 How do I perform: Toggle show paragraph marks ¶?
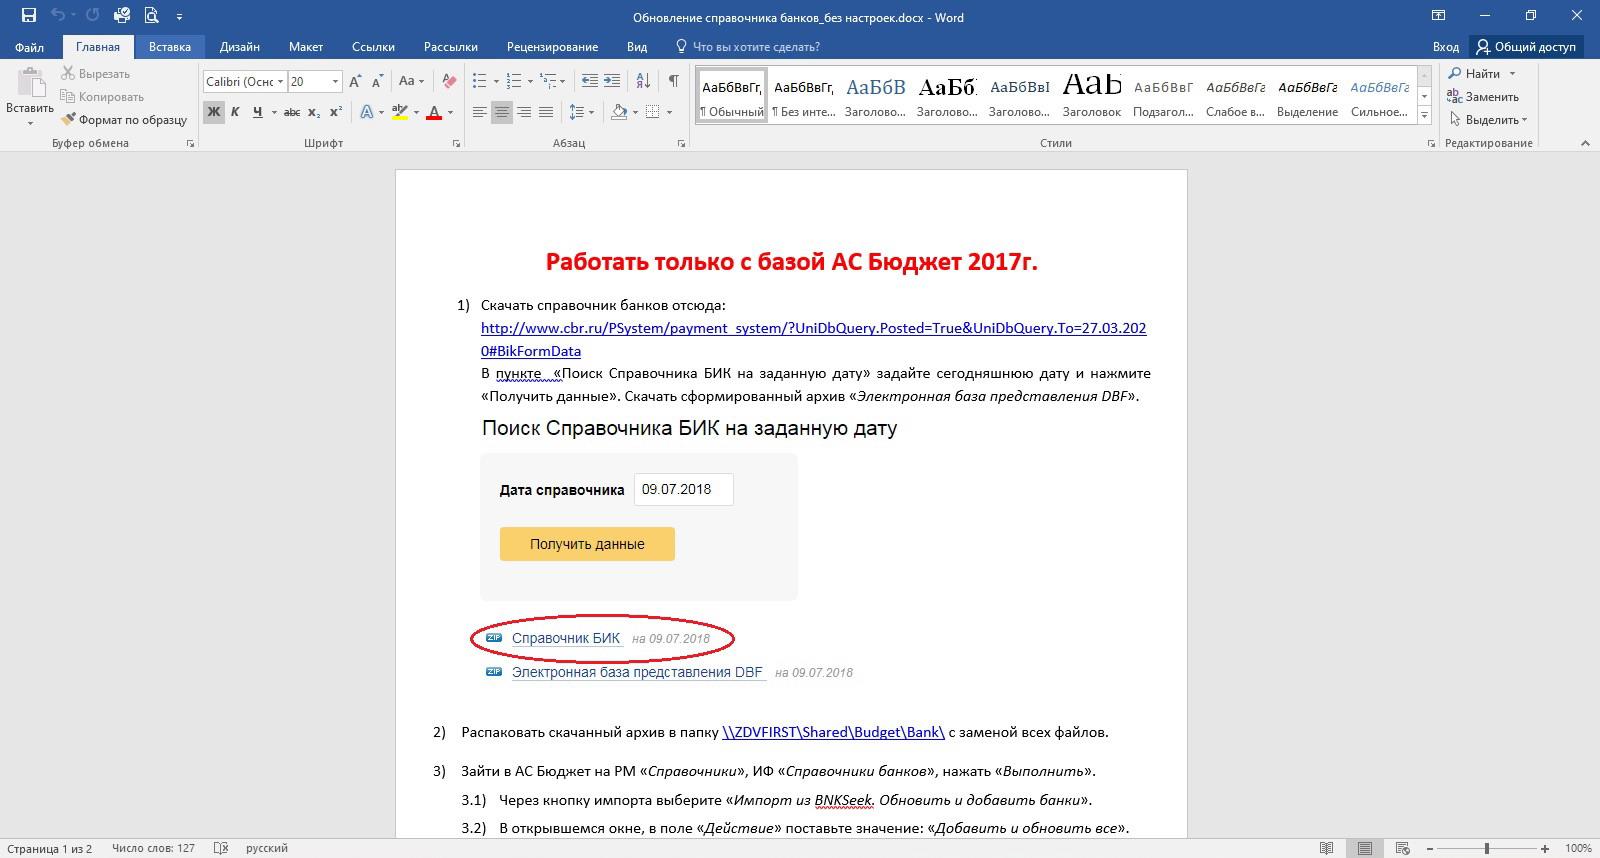click(674, 82)
